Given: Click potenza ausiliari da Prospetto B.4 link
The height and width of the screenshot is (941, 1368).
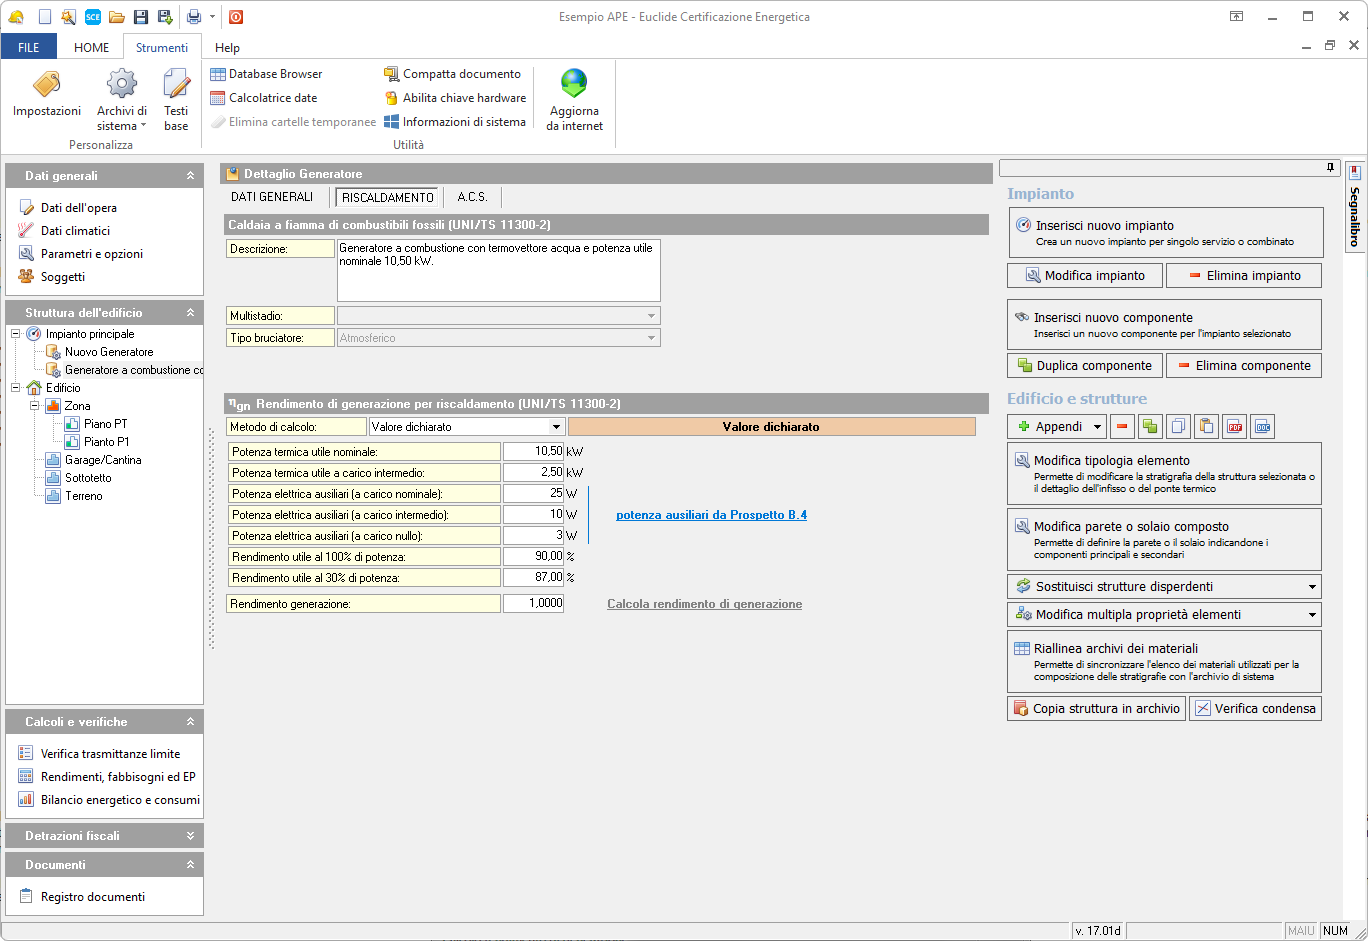Looking at the screenshot, I should (x=711, y=515).
